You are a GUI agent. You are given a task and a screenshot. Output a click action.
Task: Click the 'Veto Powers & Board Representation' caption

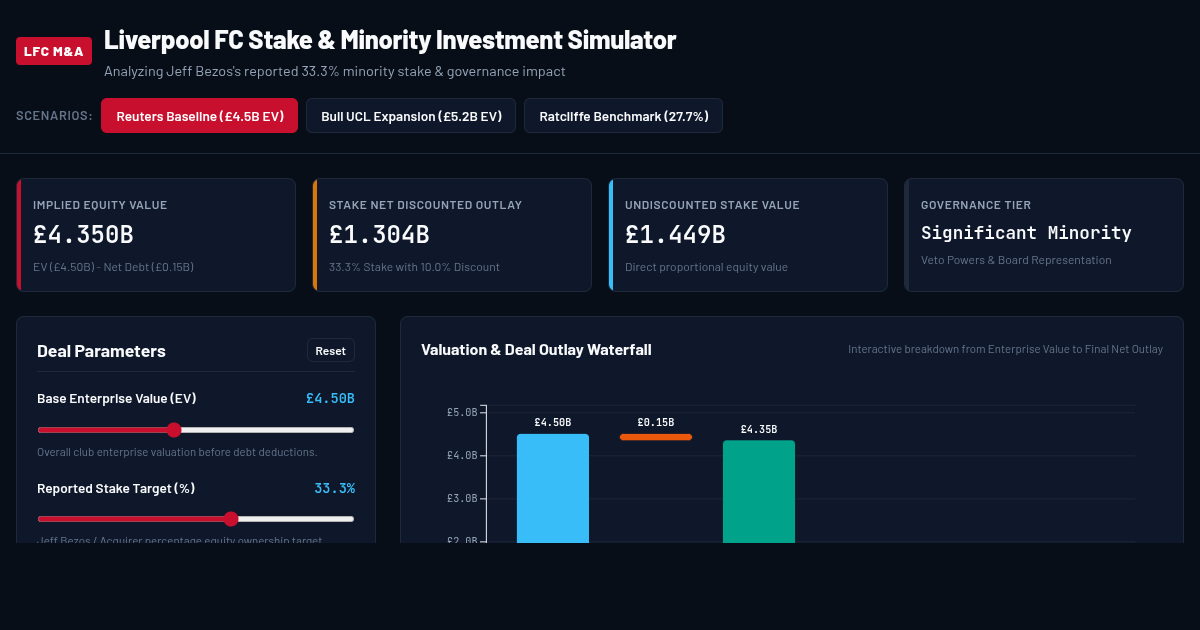click(x=1016, y=260)
